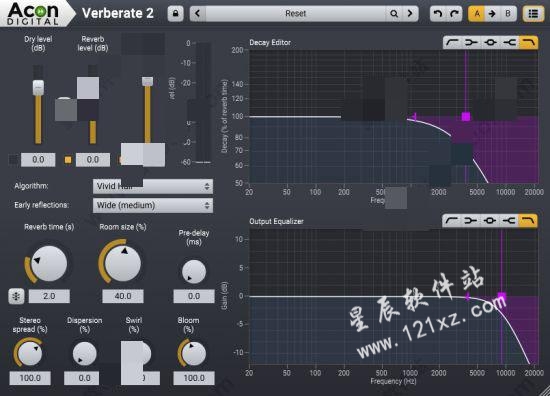
Task: Toggle the dry level enable square
Action: pos(14,160)
